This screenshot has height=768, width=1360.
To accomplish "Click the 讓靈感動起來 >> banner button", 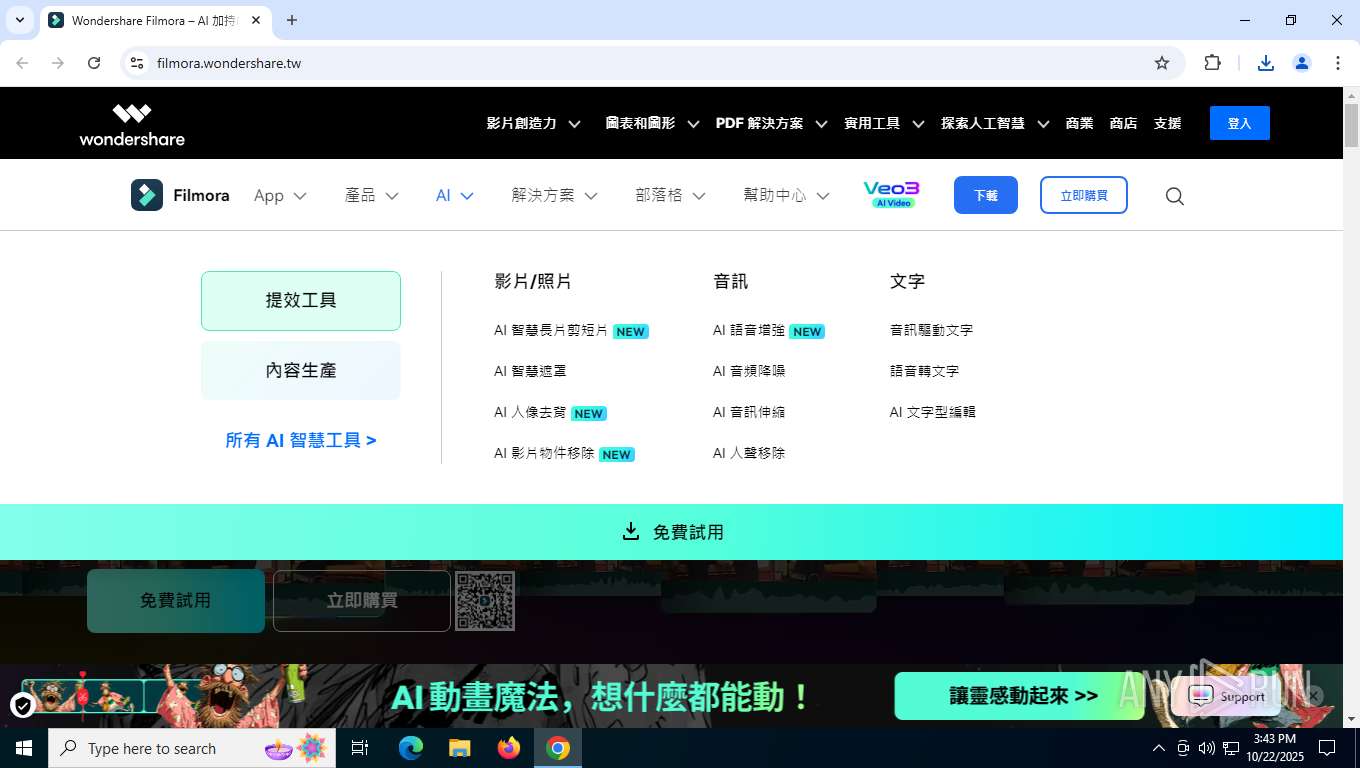I will click(x=1020, y=696).
